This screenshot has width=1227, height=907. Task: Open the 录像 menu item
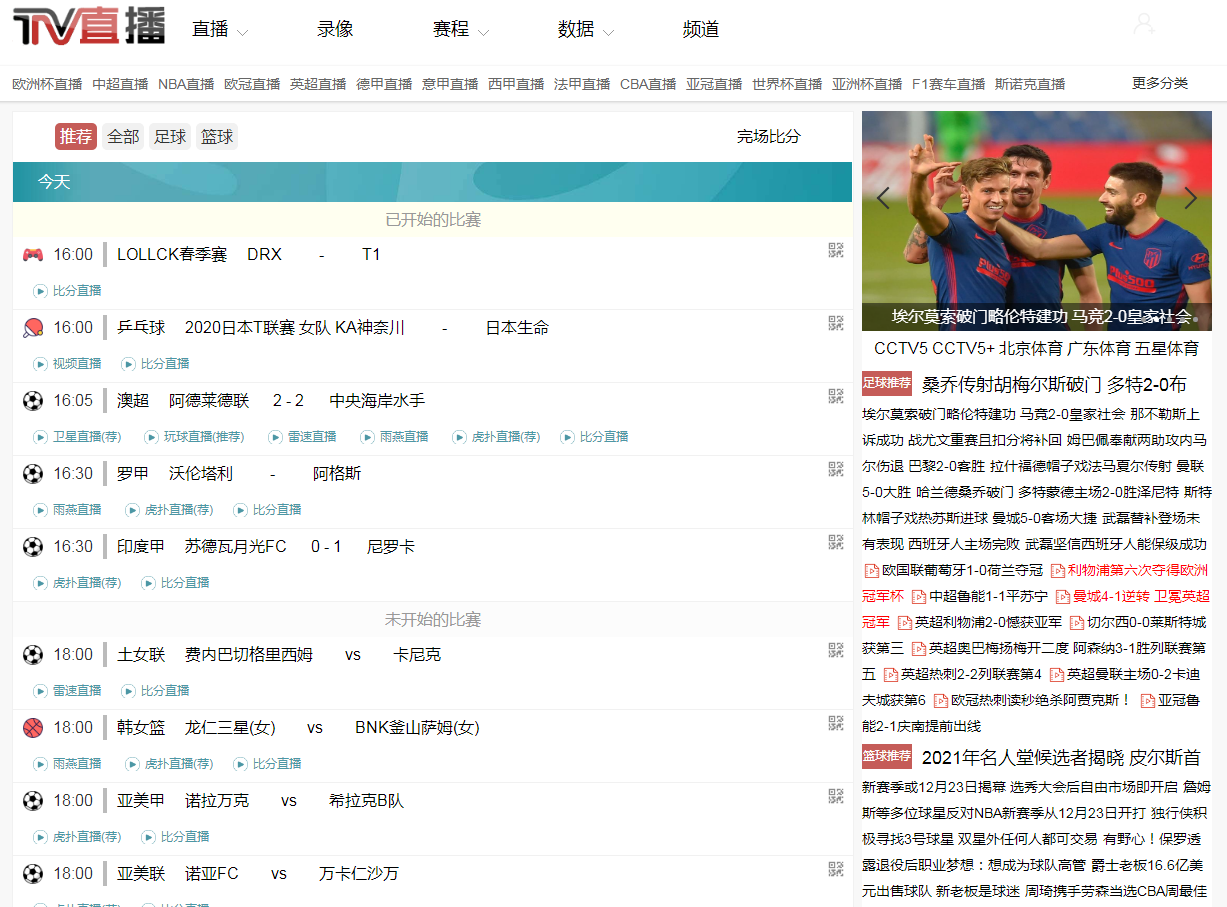[335, 30]
